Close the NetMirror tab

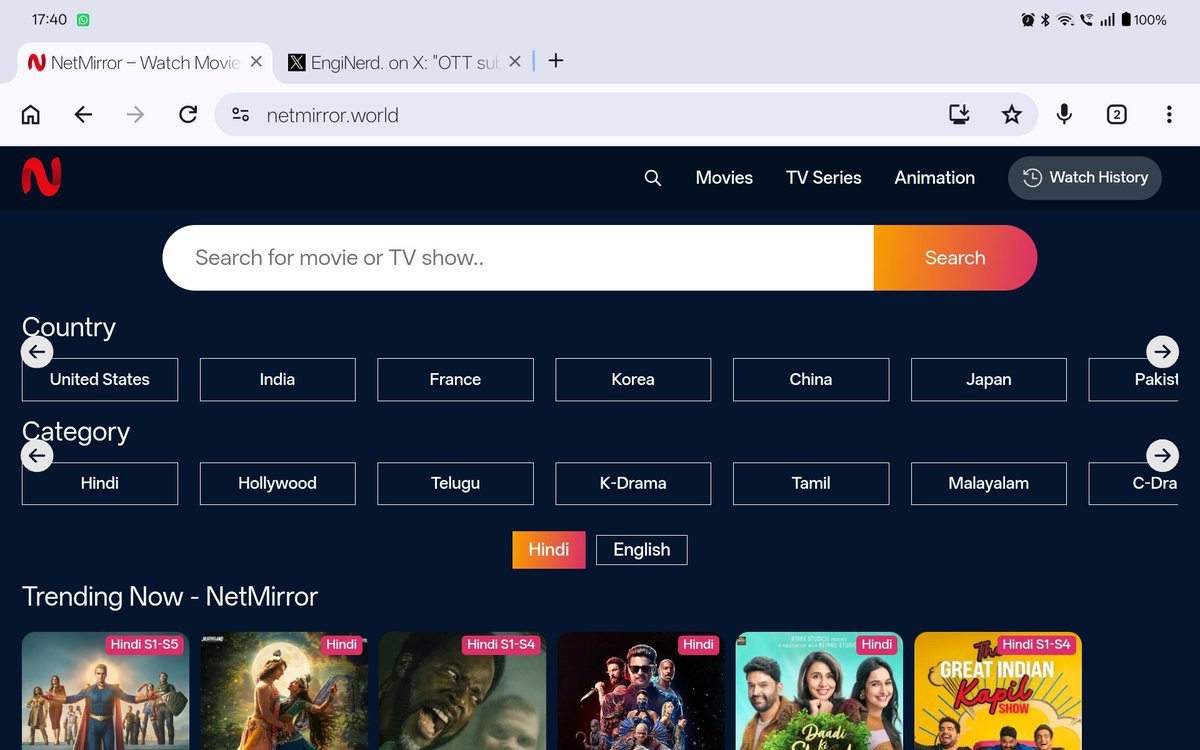[256, 61]
